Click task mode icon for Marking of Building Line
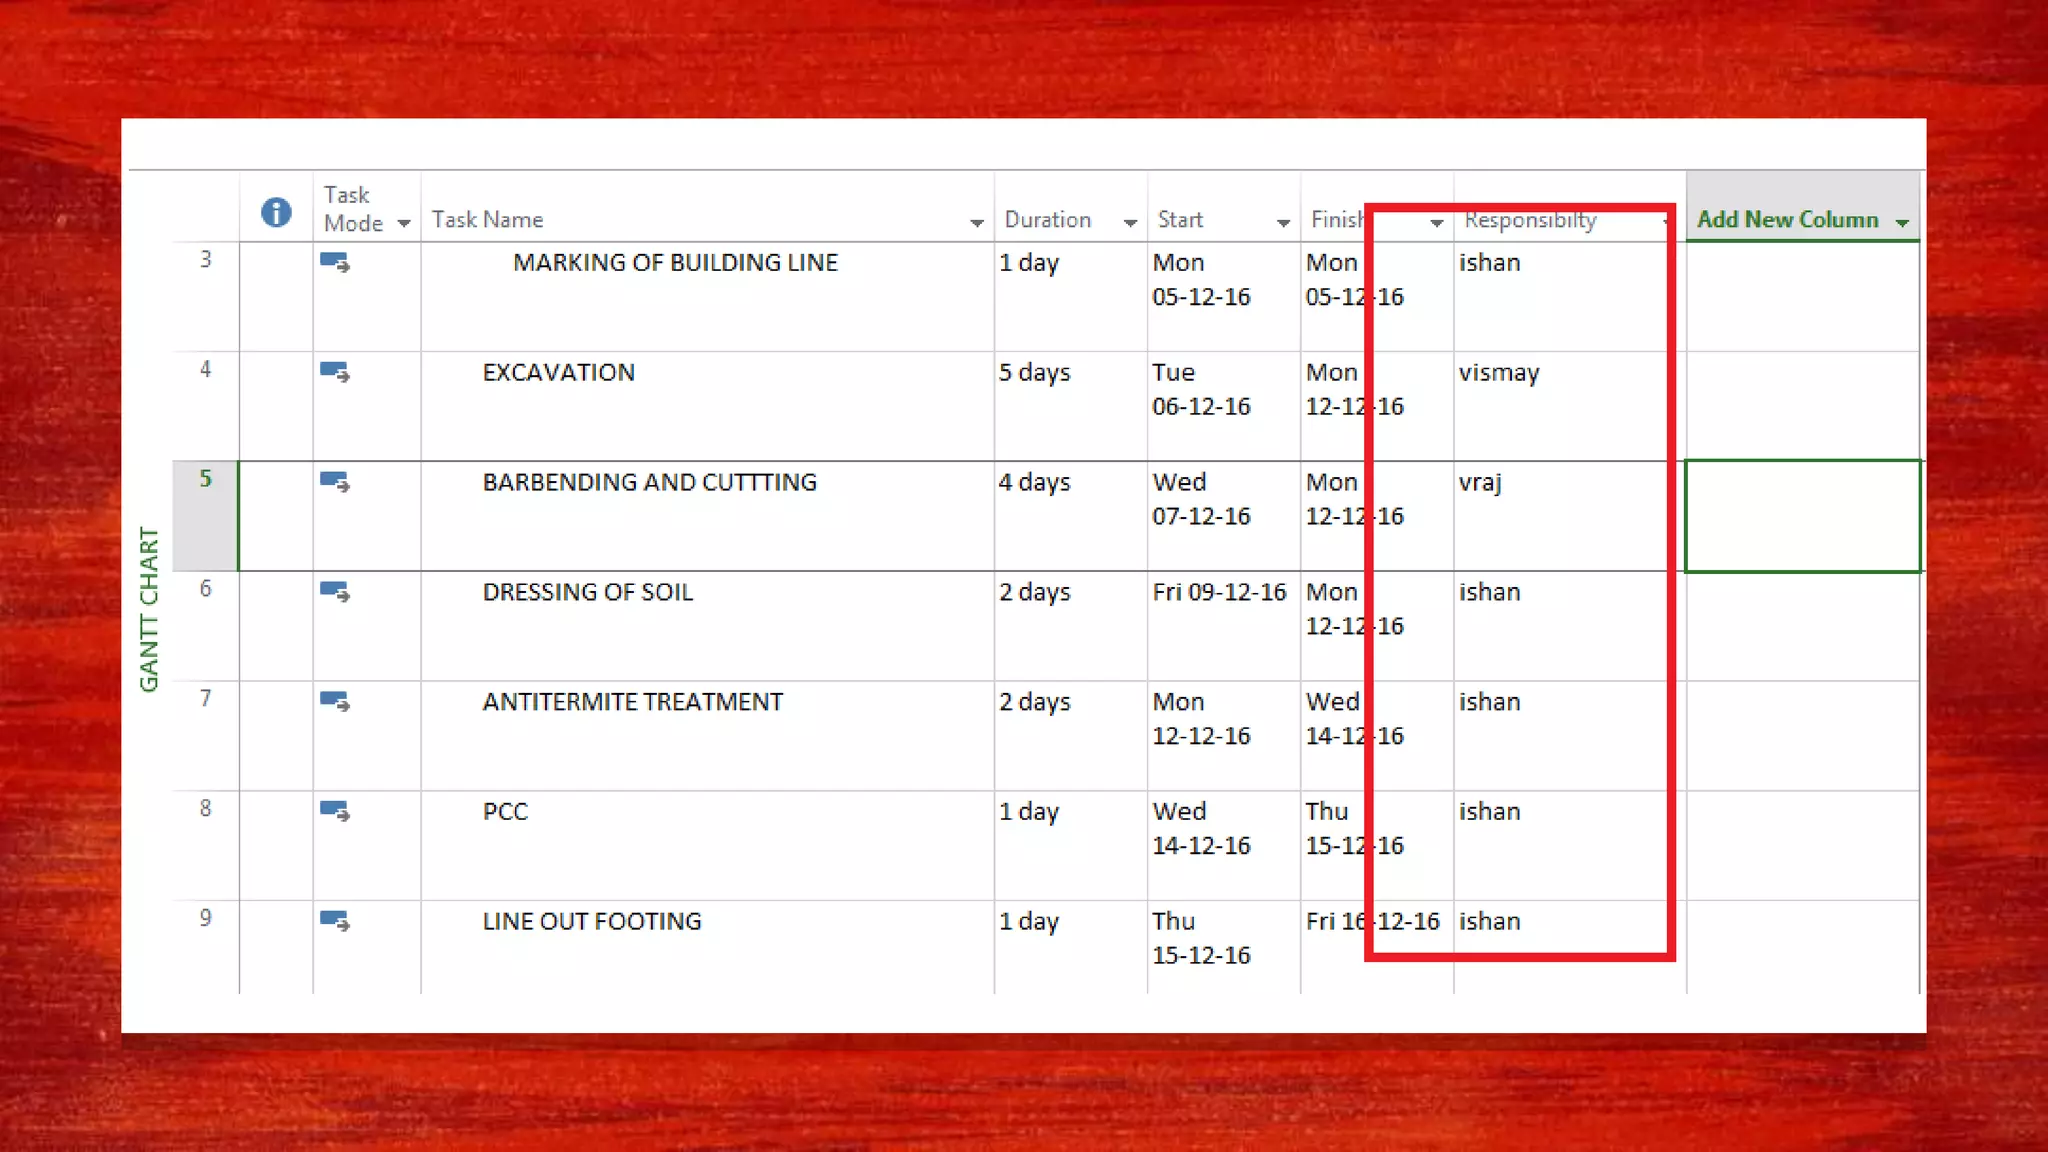The height and width of the screenshot is (1152, 2048). point(335,263)
